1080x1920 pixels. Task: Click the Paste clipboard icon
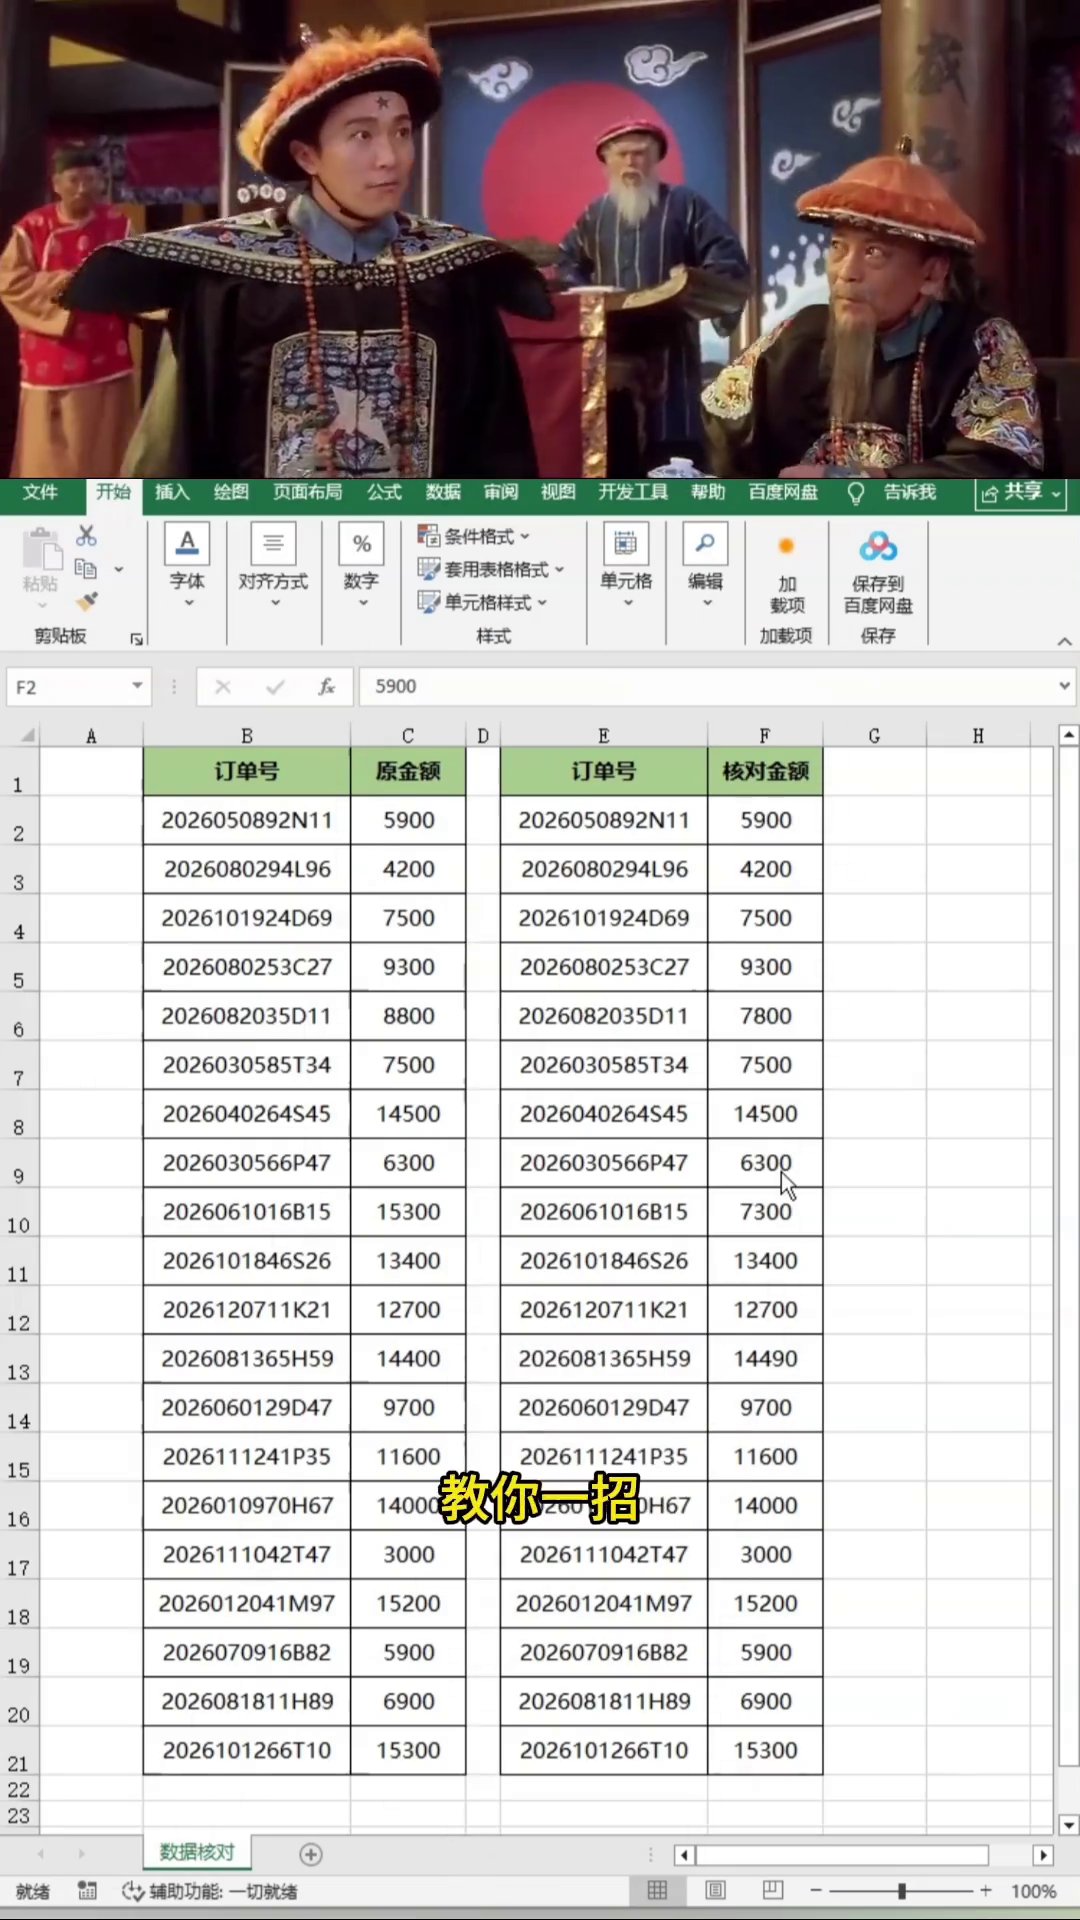tap(41, 549)
